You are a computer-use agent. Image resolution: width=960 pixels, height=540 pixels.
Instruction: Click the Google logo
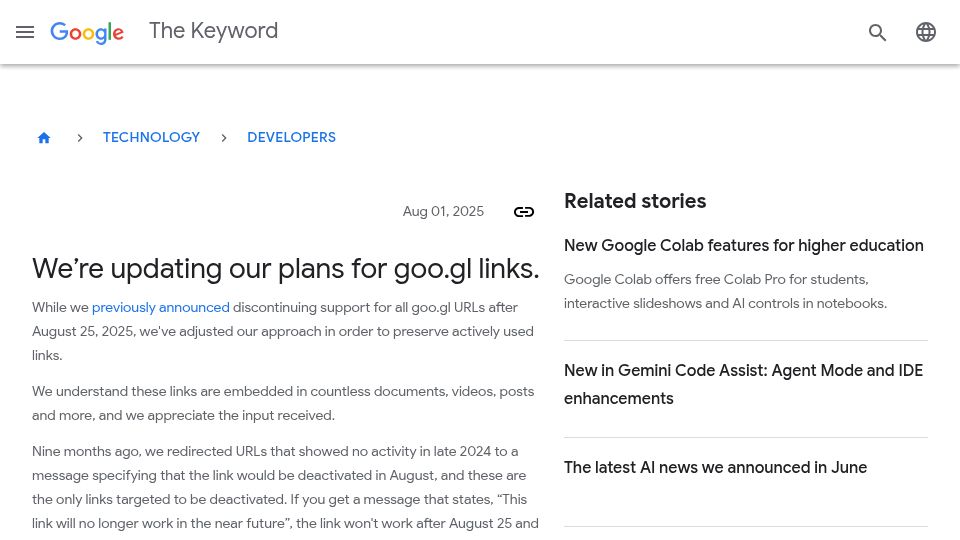click(87, 32)
